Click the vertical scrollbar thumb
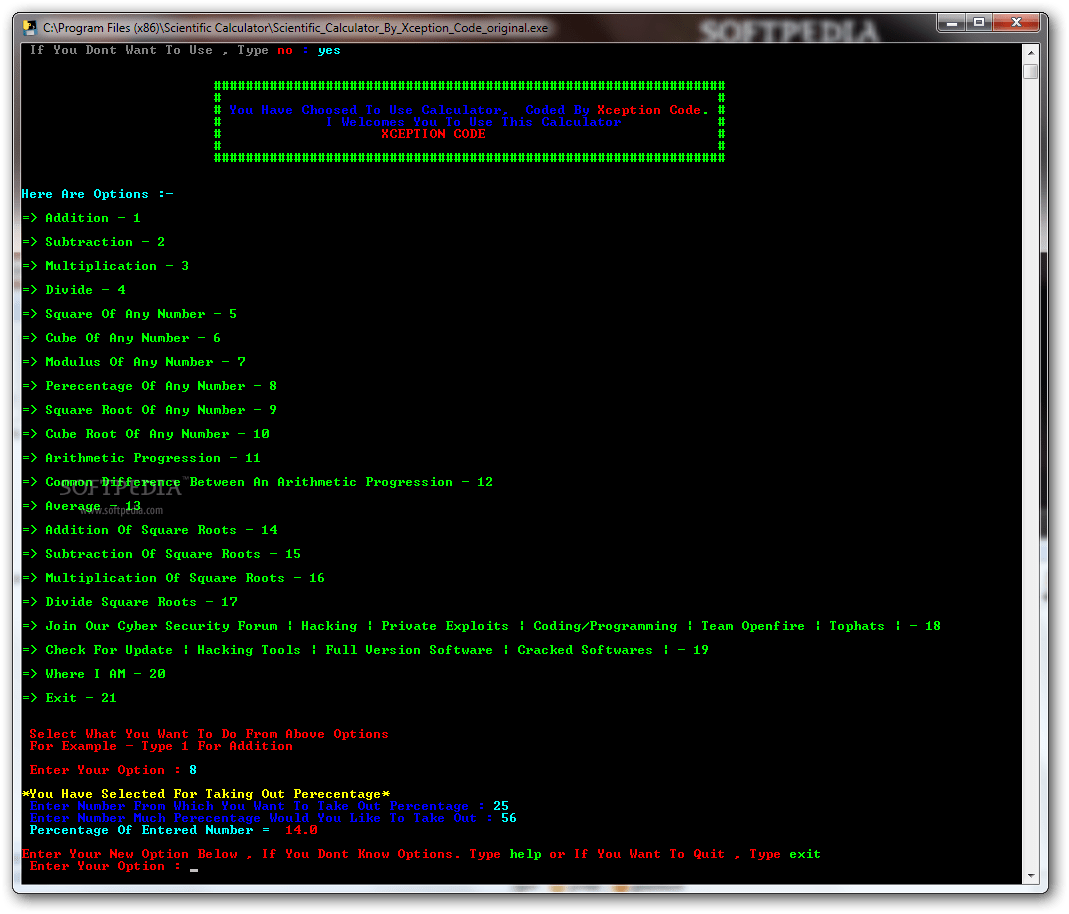Image resolution: width=1069 pixels, height=914 pixels. click(1030, 72)
